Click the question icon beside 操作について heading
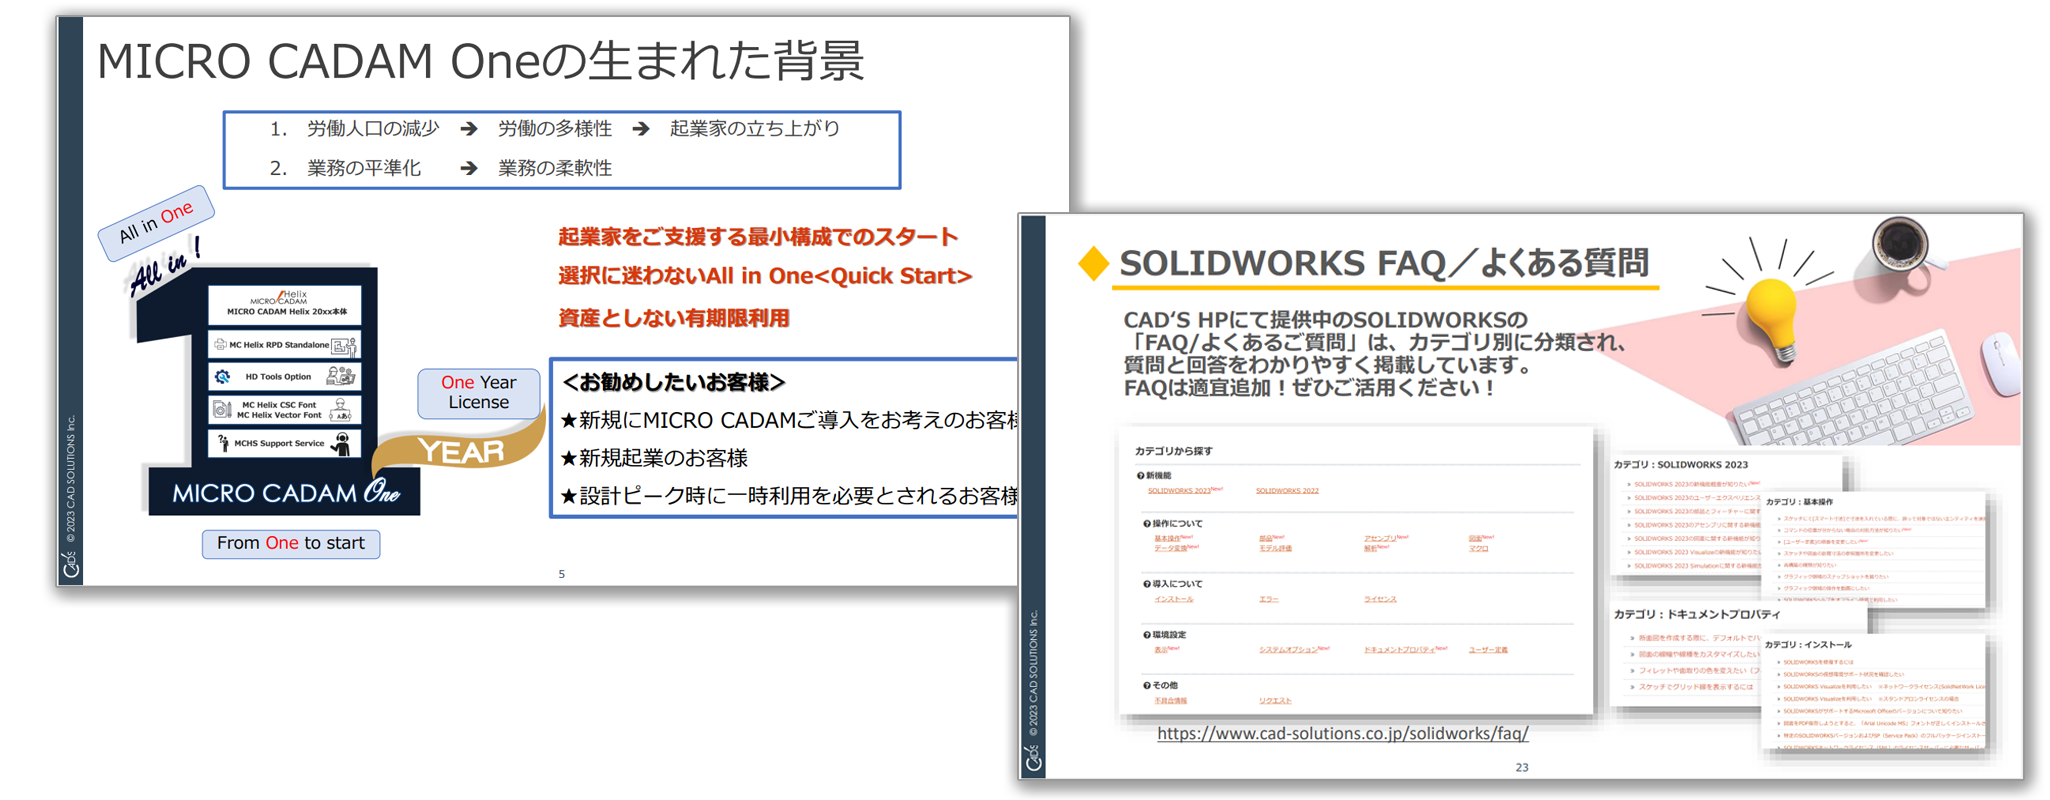This screenshot has width=2050, height=800. coord(1147,523)
